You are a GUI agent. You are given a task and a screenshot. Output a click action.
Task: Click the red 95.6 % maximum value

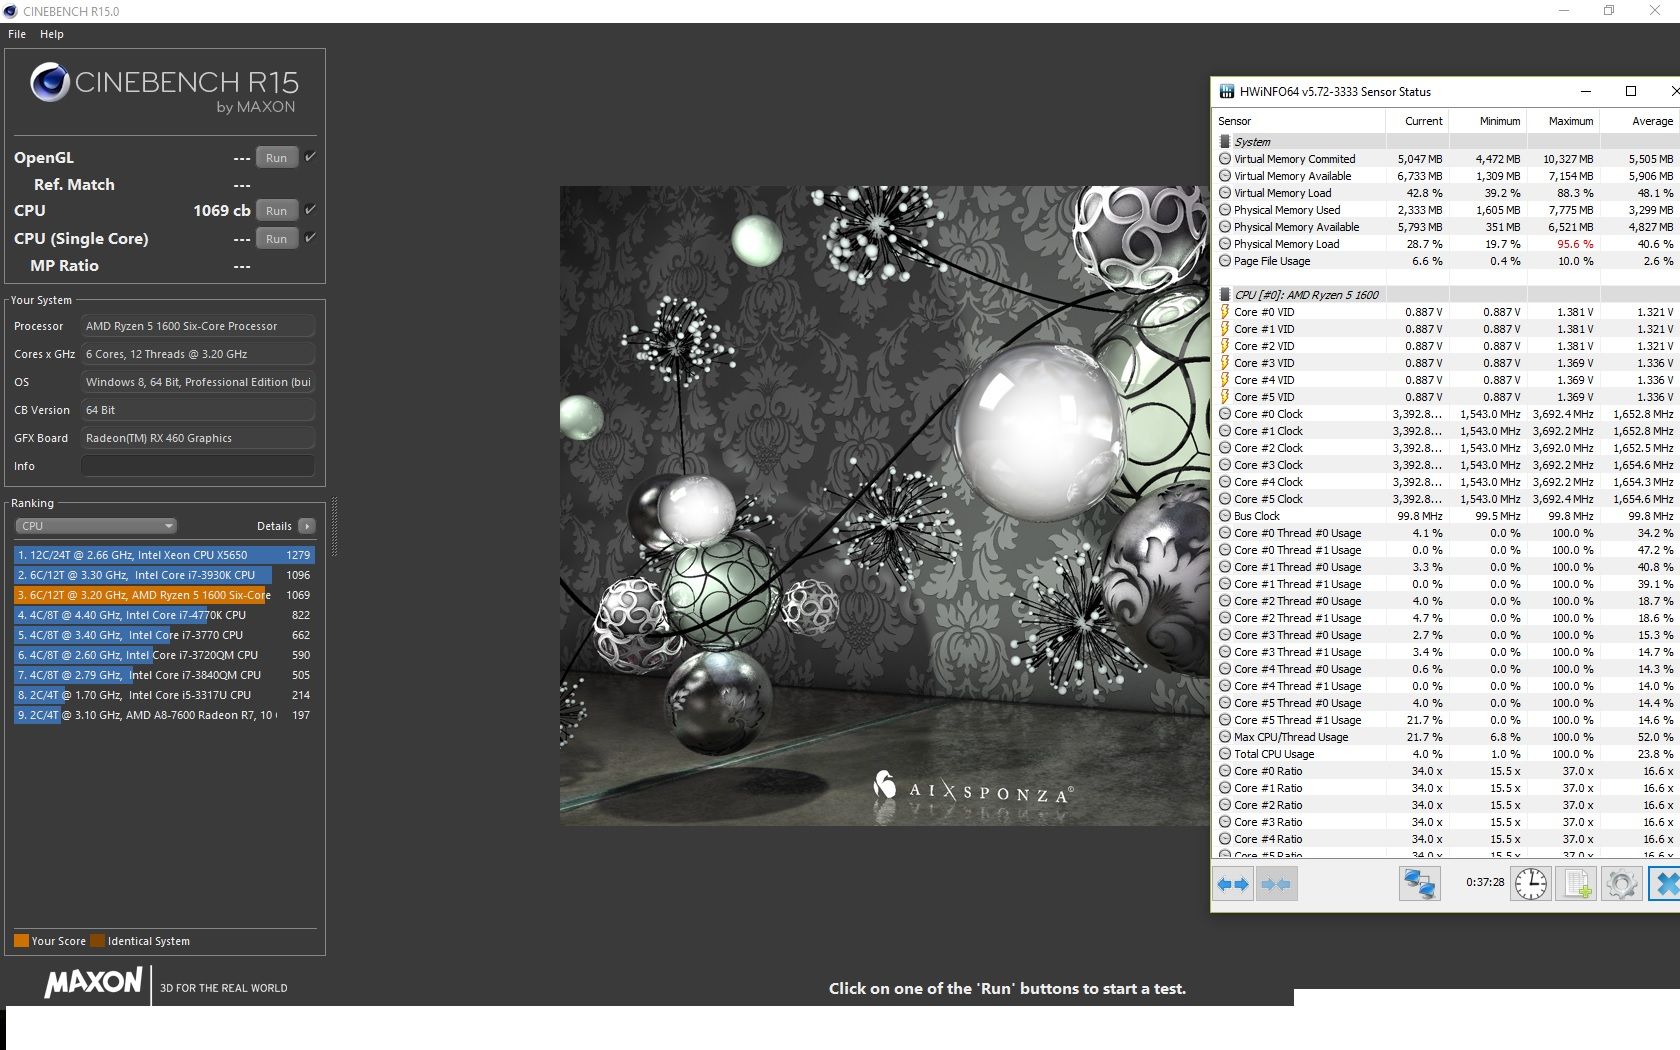coord(1575,244)
